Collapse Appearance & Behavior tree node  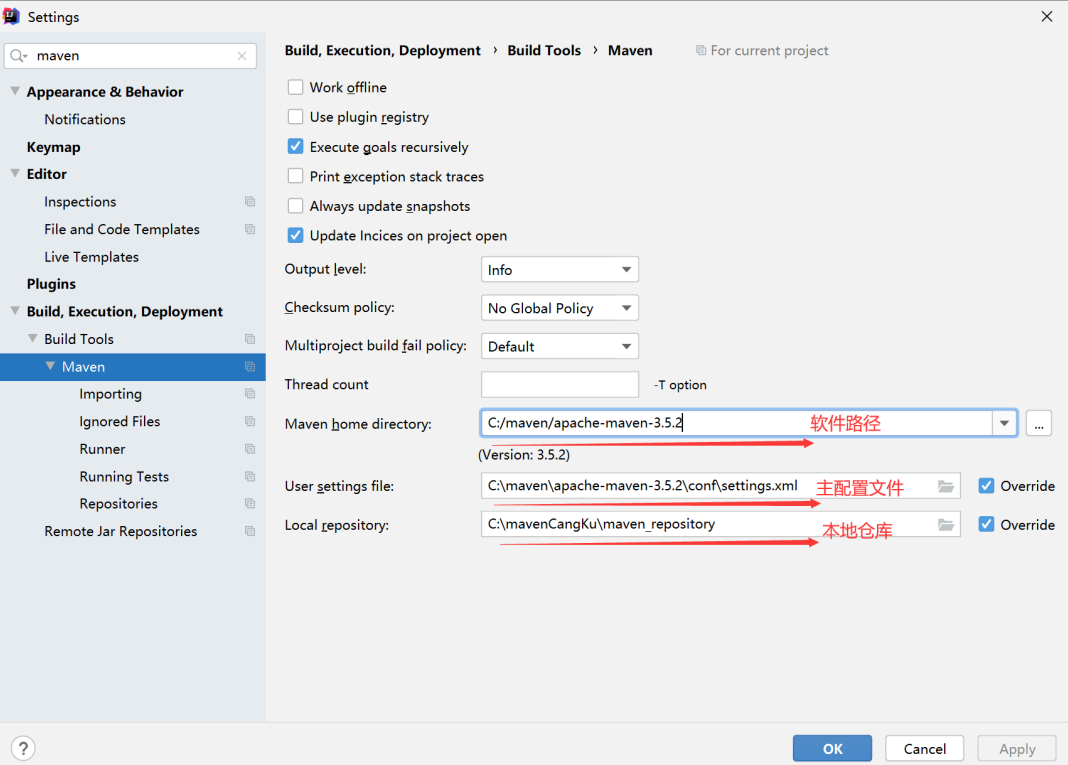pyautogui.click(x=15, y=91)
